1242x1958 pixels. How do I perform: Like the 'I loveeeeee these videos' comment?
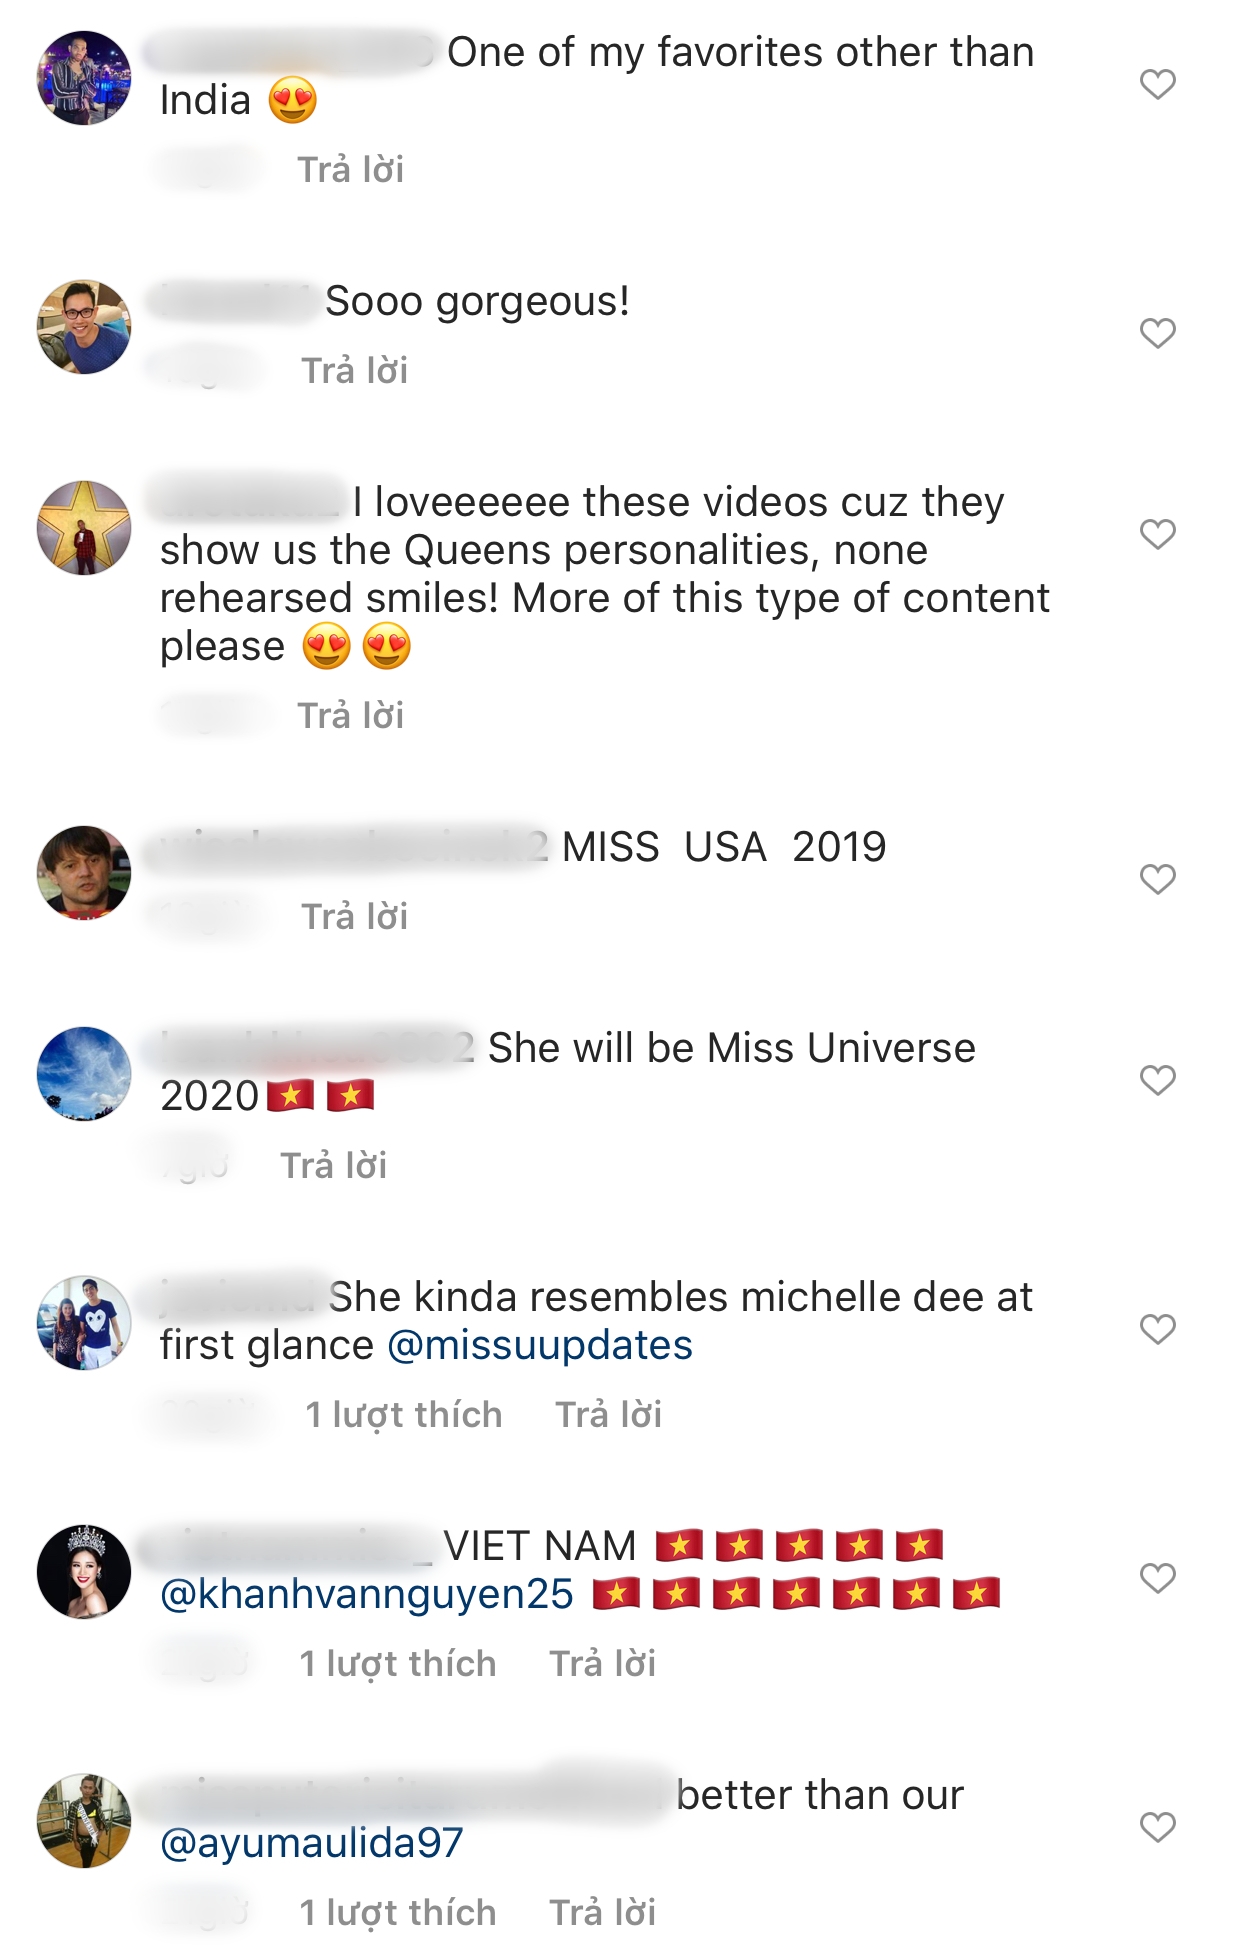[x=1157, y=534]
